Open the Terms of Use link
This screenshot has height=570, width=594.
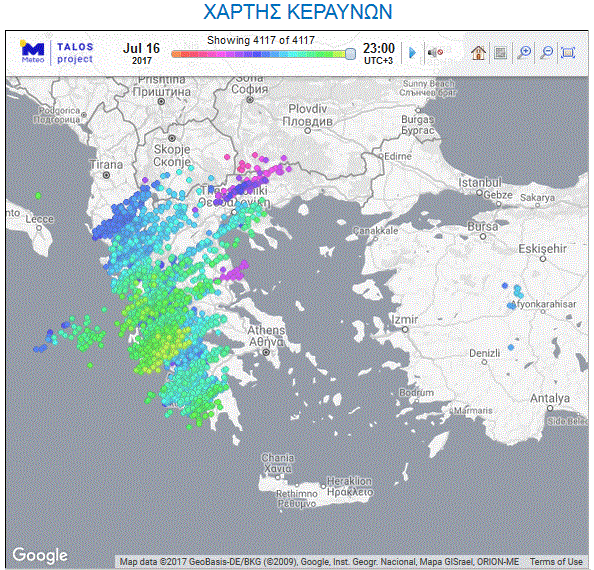tap(556, 562)
